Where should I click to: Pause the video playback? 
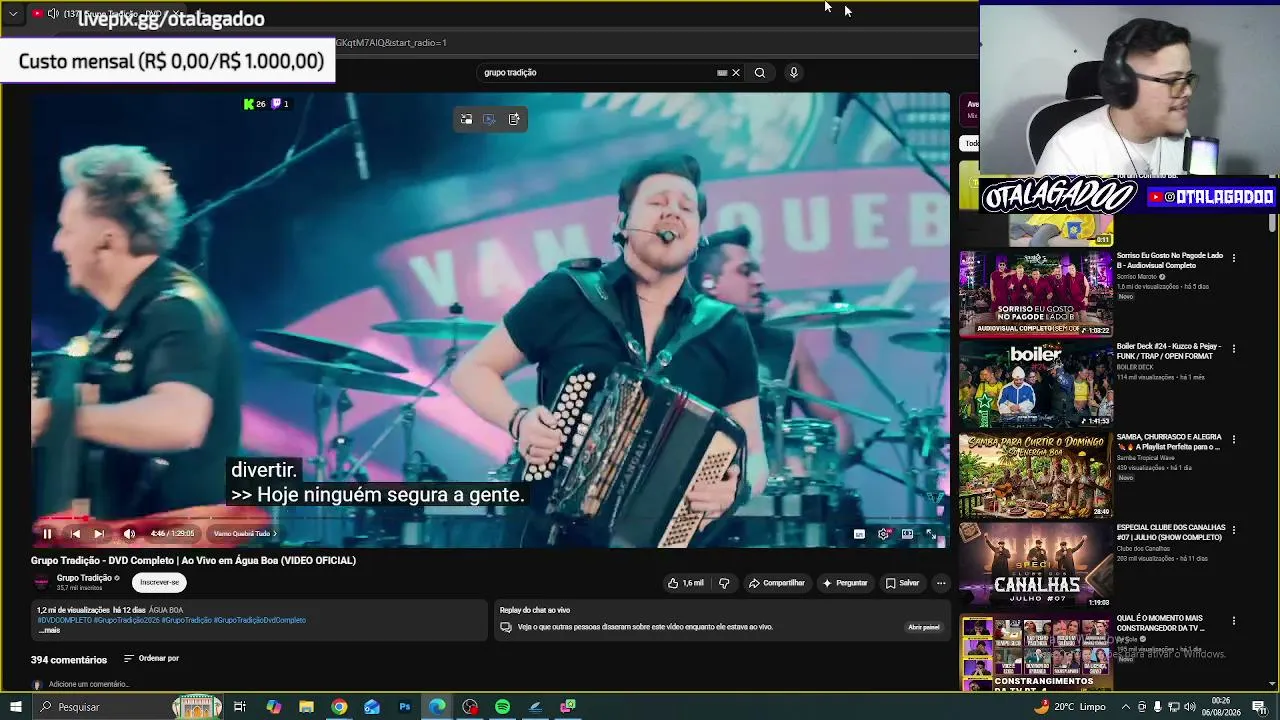[x=47, y=534]
